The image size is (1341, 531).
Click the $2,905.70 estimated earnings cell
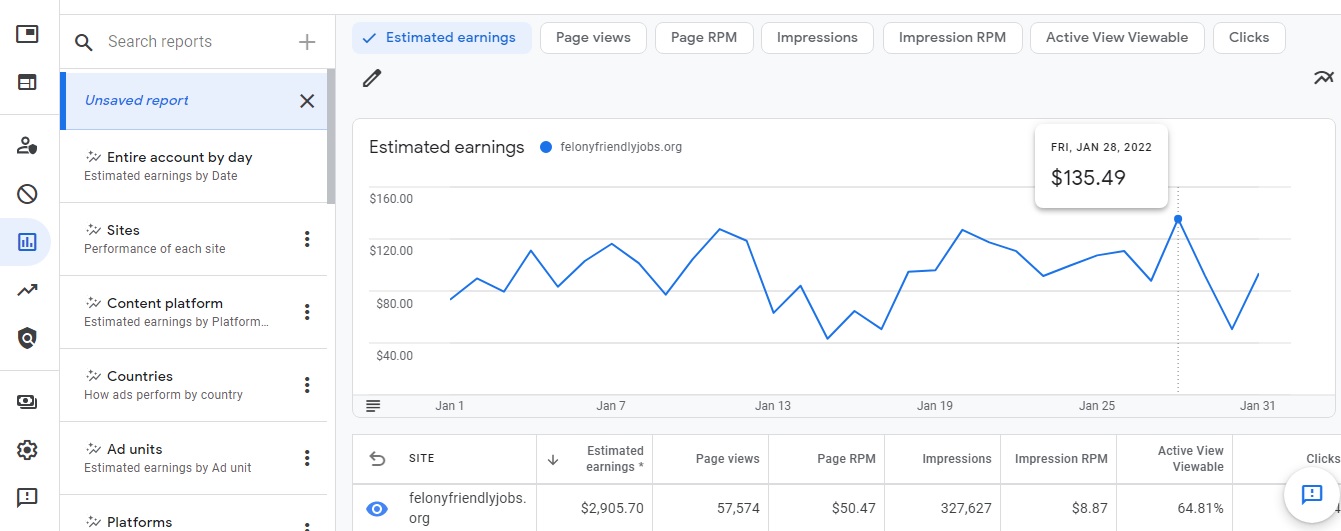coord(610,509)
